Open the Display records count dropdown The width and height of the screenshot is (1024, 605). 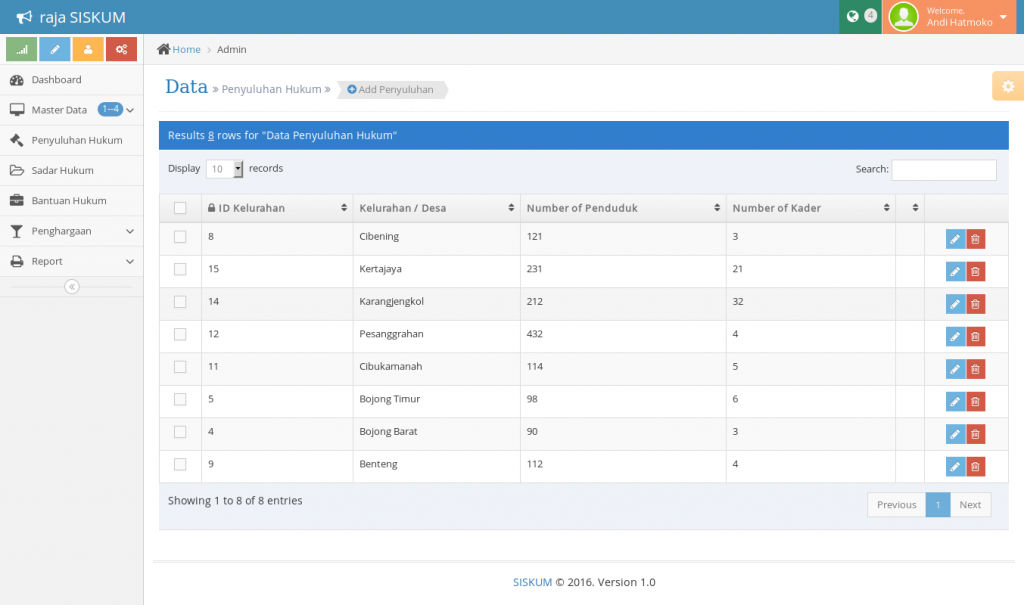click(225, 169)
